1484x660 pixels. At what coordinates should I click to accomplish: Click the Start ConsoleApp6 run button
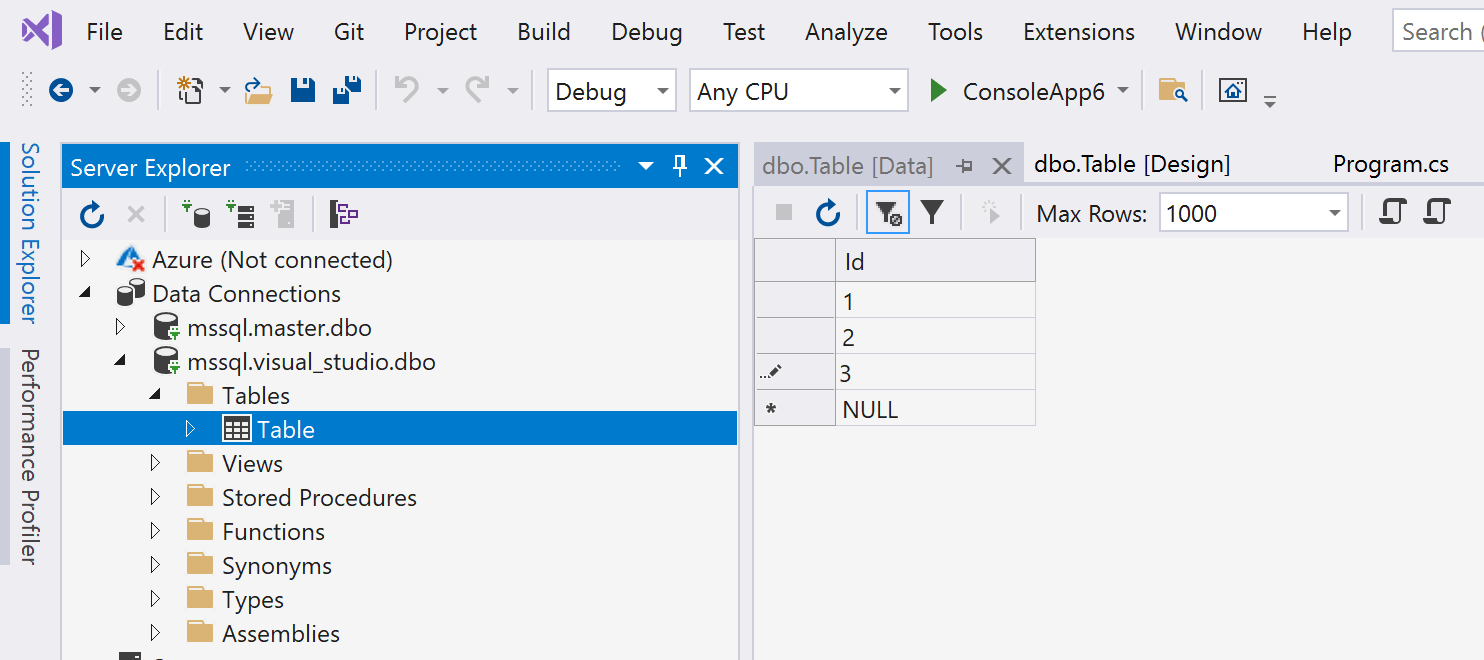[x=938, y=90]
